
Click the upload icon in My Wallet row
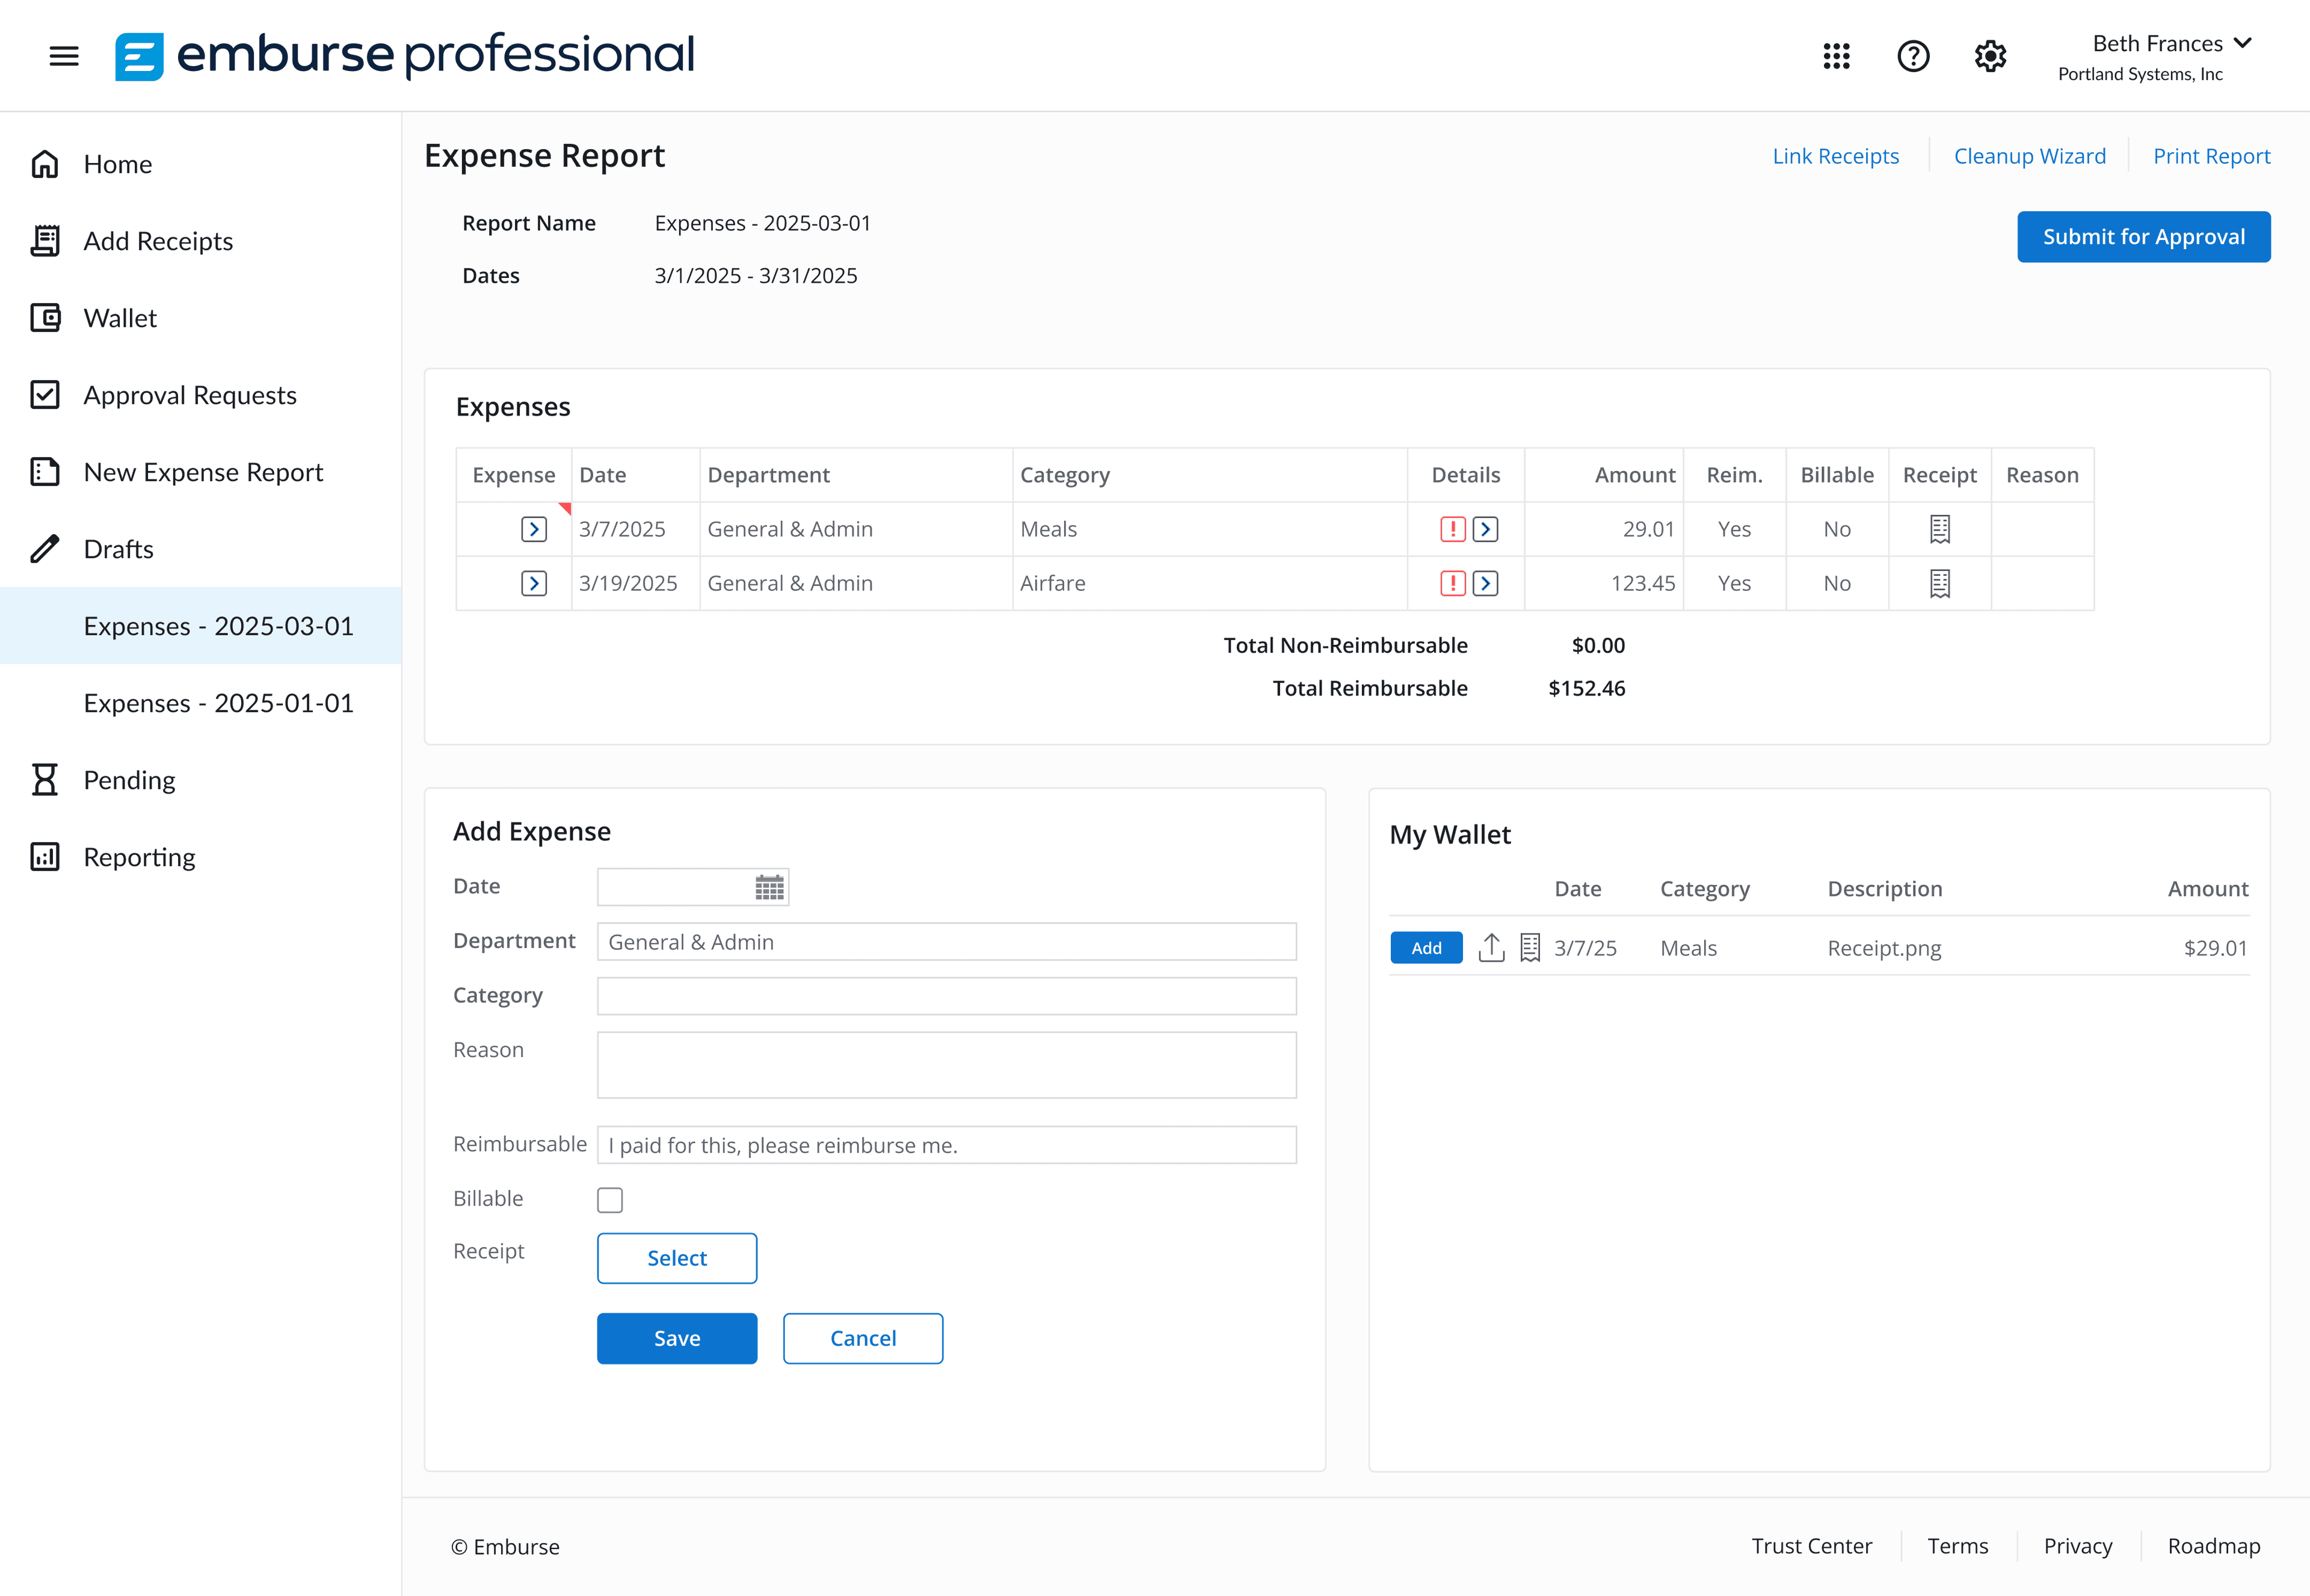[x=1491, y=947]
